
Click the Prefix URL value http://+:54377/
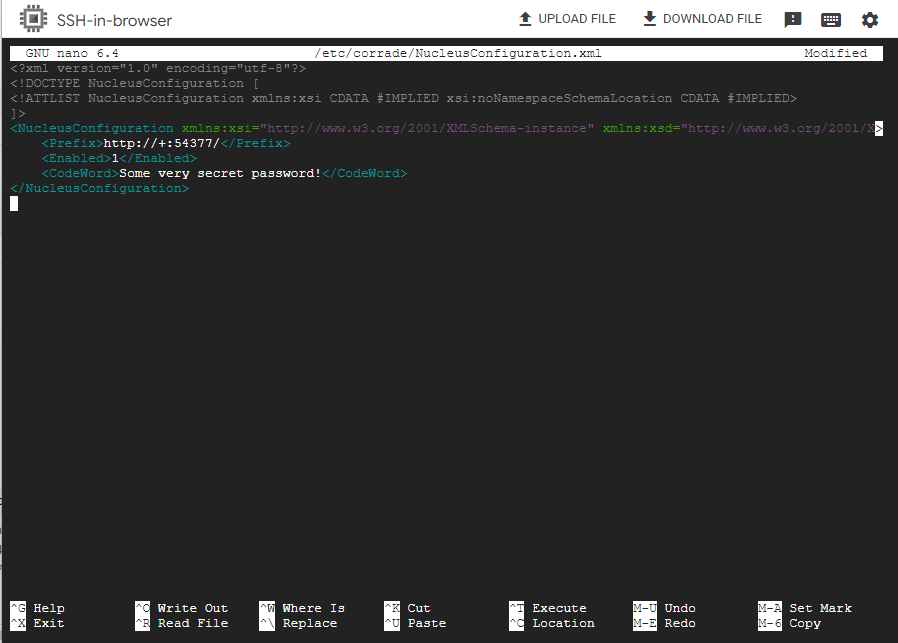point(161,143)
